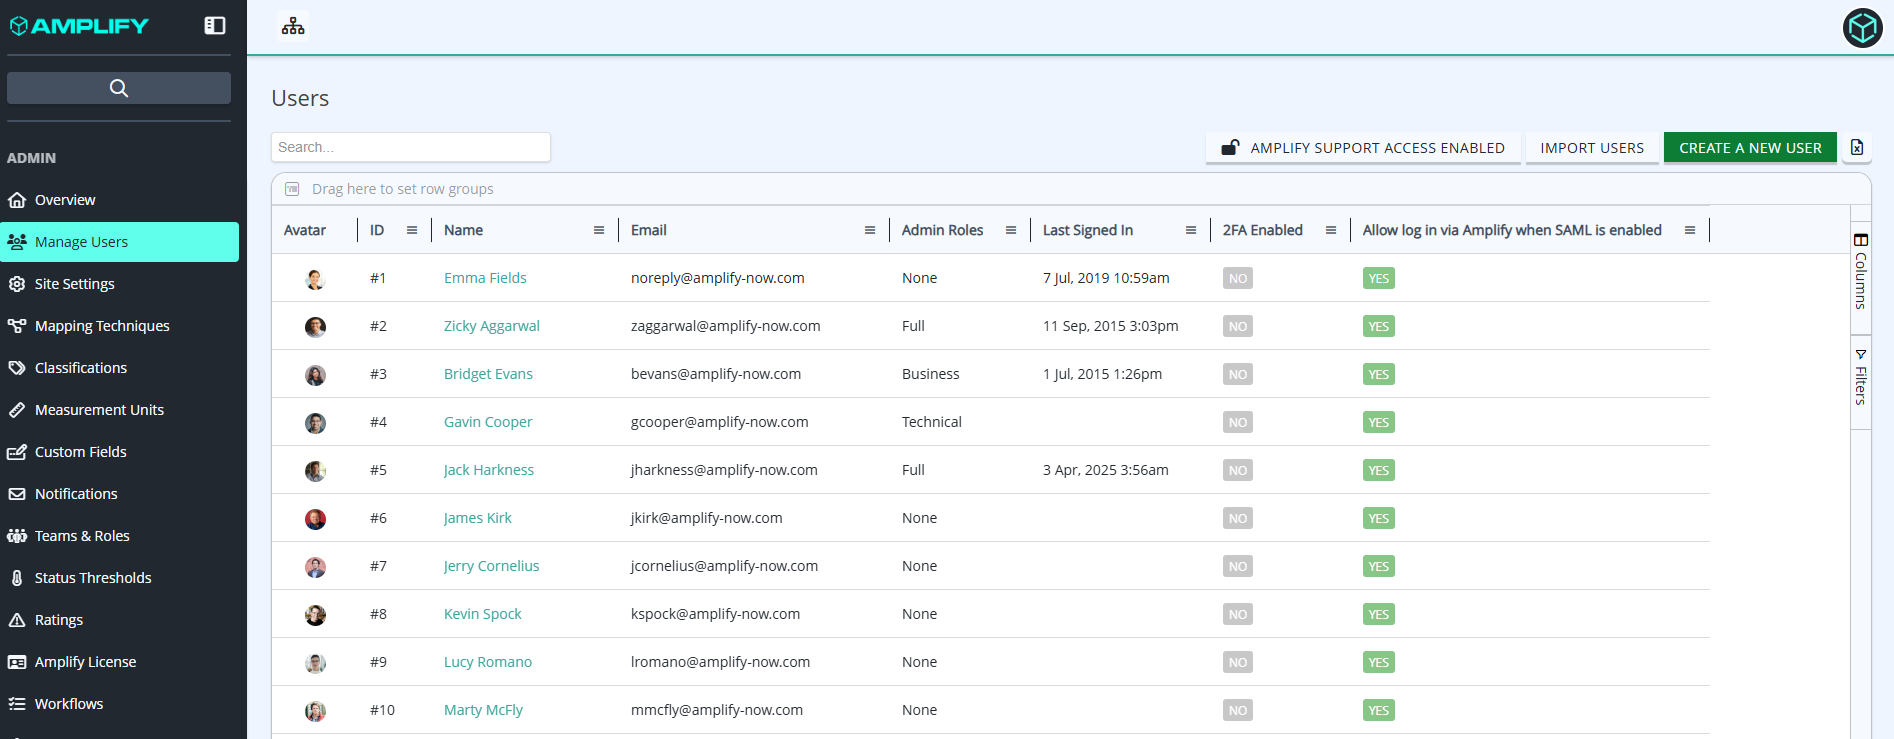Open the Email column menu

coord(870,230)
